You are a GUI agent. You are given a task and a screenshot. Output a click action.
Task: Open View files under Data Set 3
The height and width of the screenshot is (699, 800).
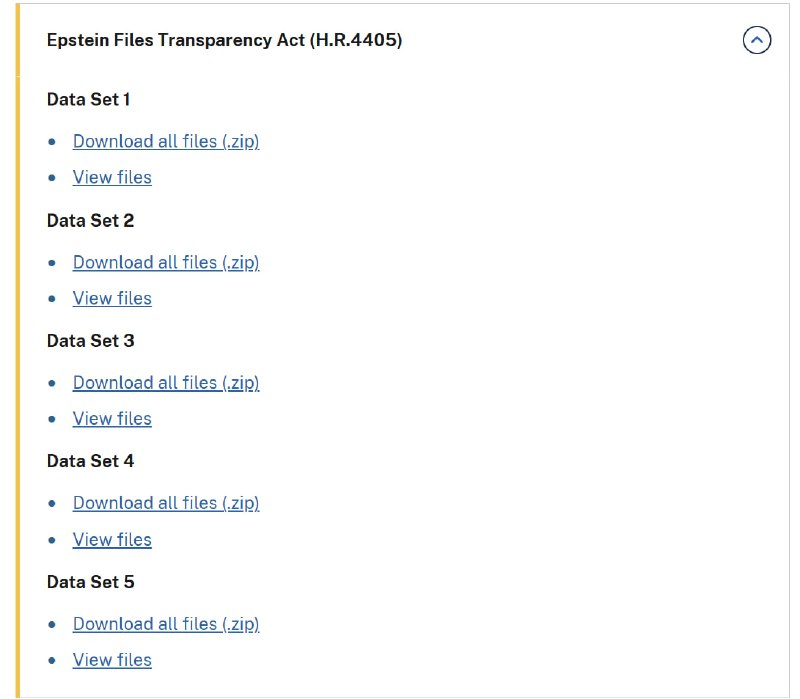[x=112, y=419]
